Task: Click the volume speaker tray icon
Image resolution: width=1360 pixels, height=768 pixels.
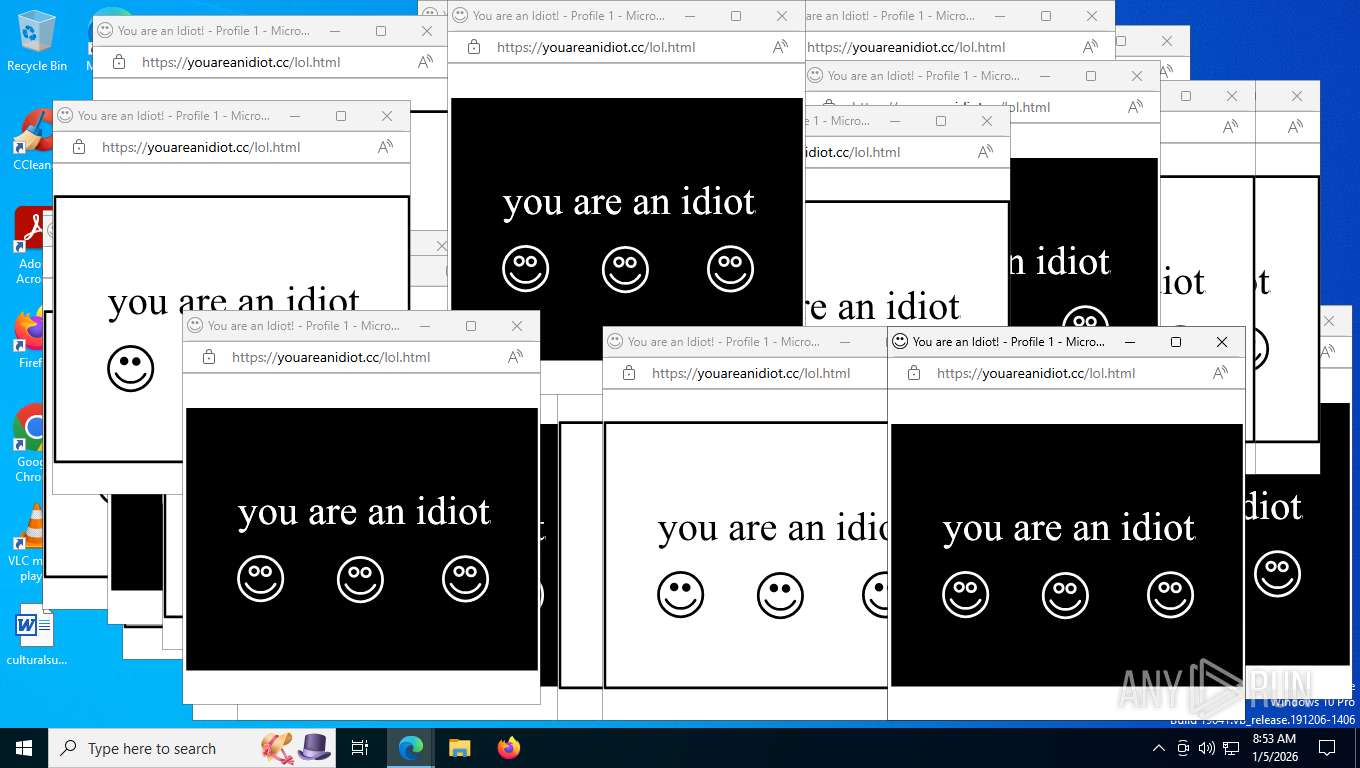Action: [x=1207, y=748]
